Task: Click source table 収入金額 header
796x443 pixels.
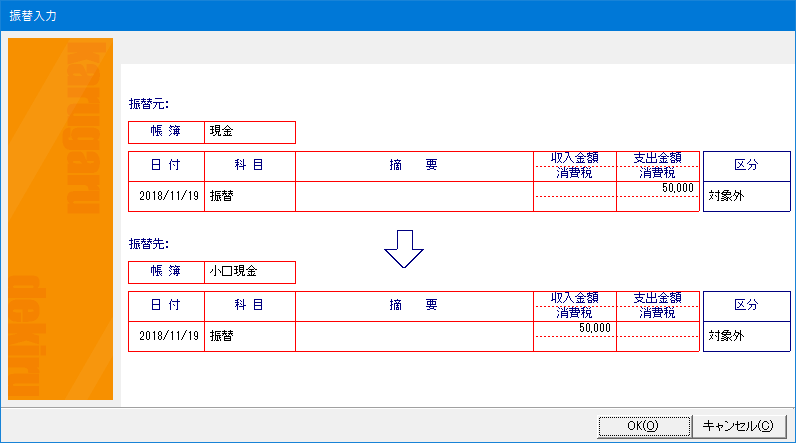Action: pyautogui.click(x=575, y=158)
